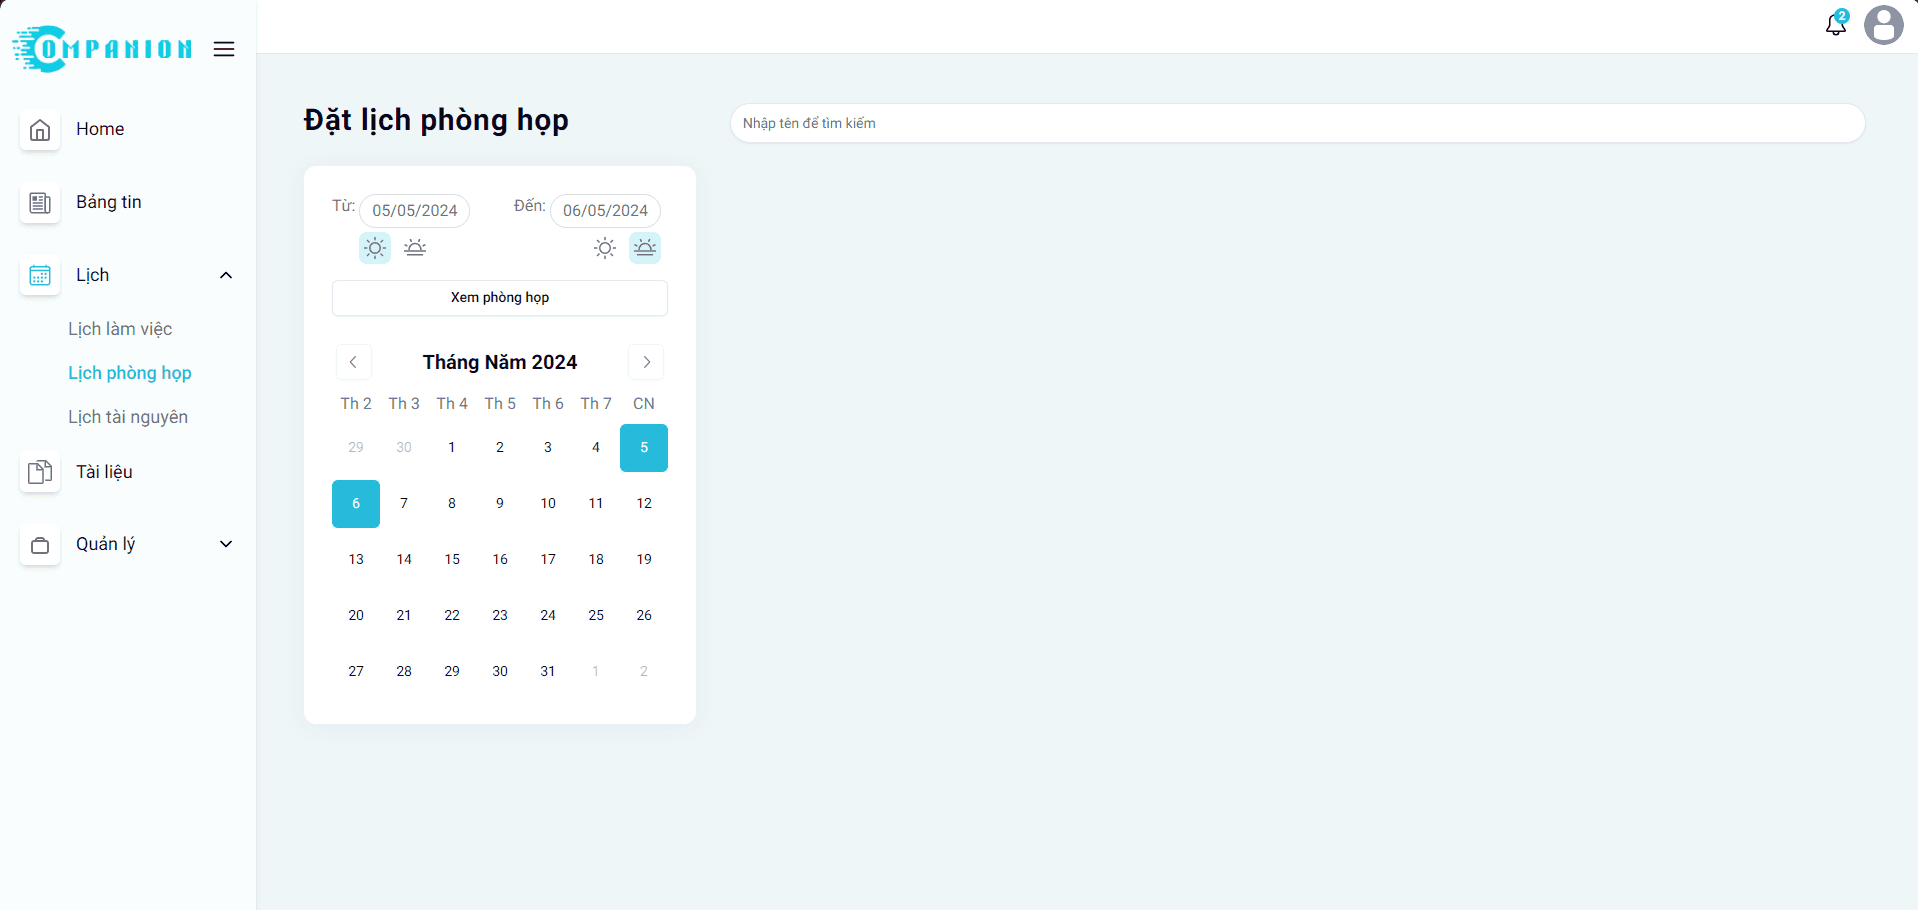The width and height of the screenshot is (1918, 910).
Task: Click the Home house icon
Action: 40,130
